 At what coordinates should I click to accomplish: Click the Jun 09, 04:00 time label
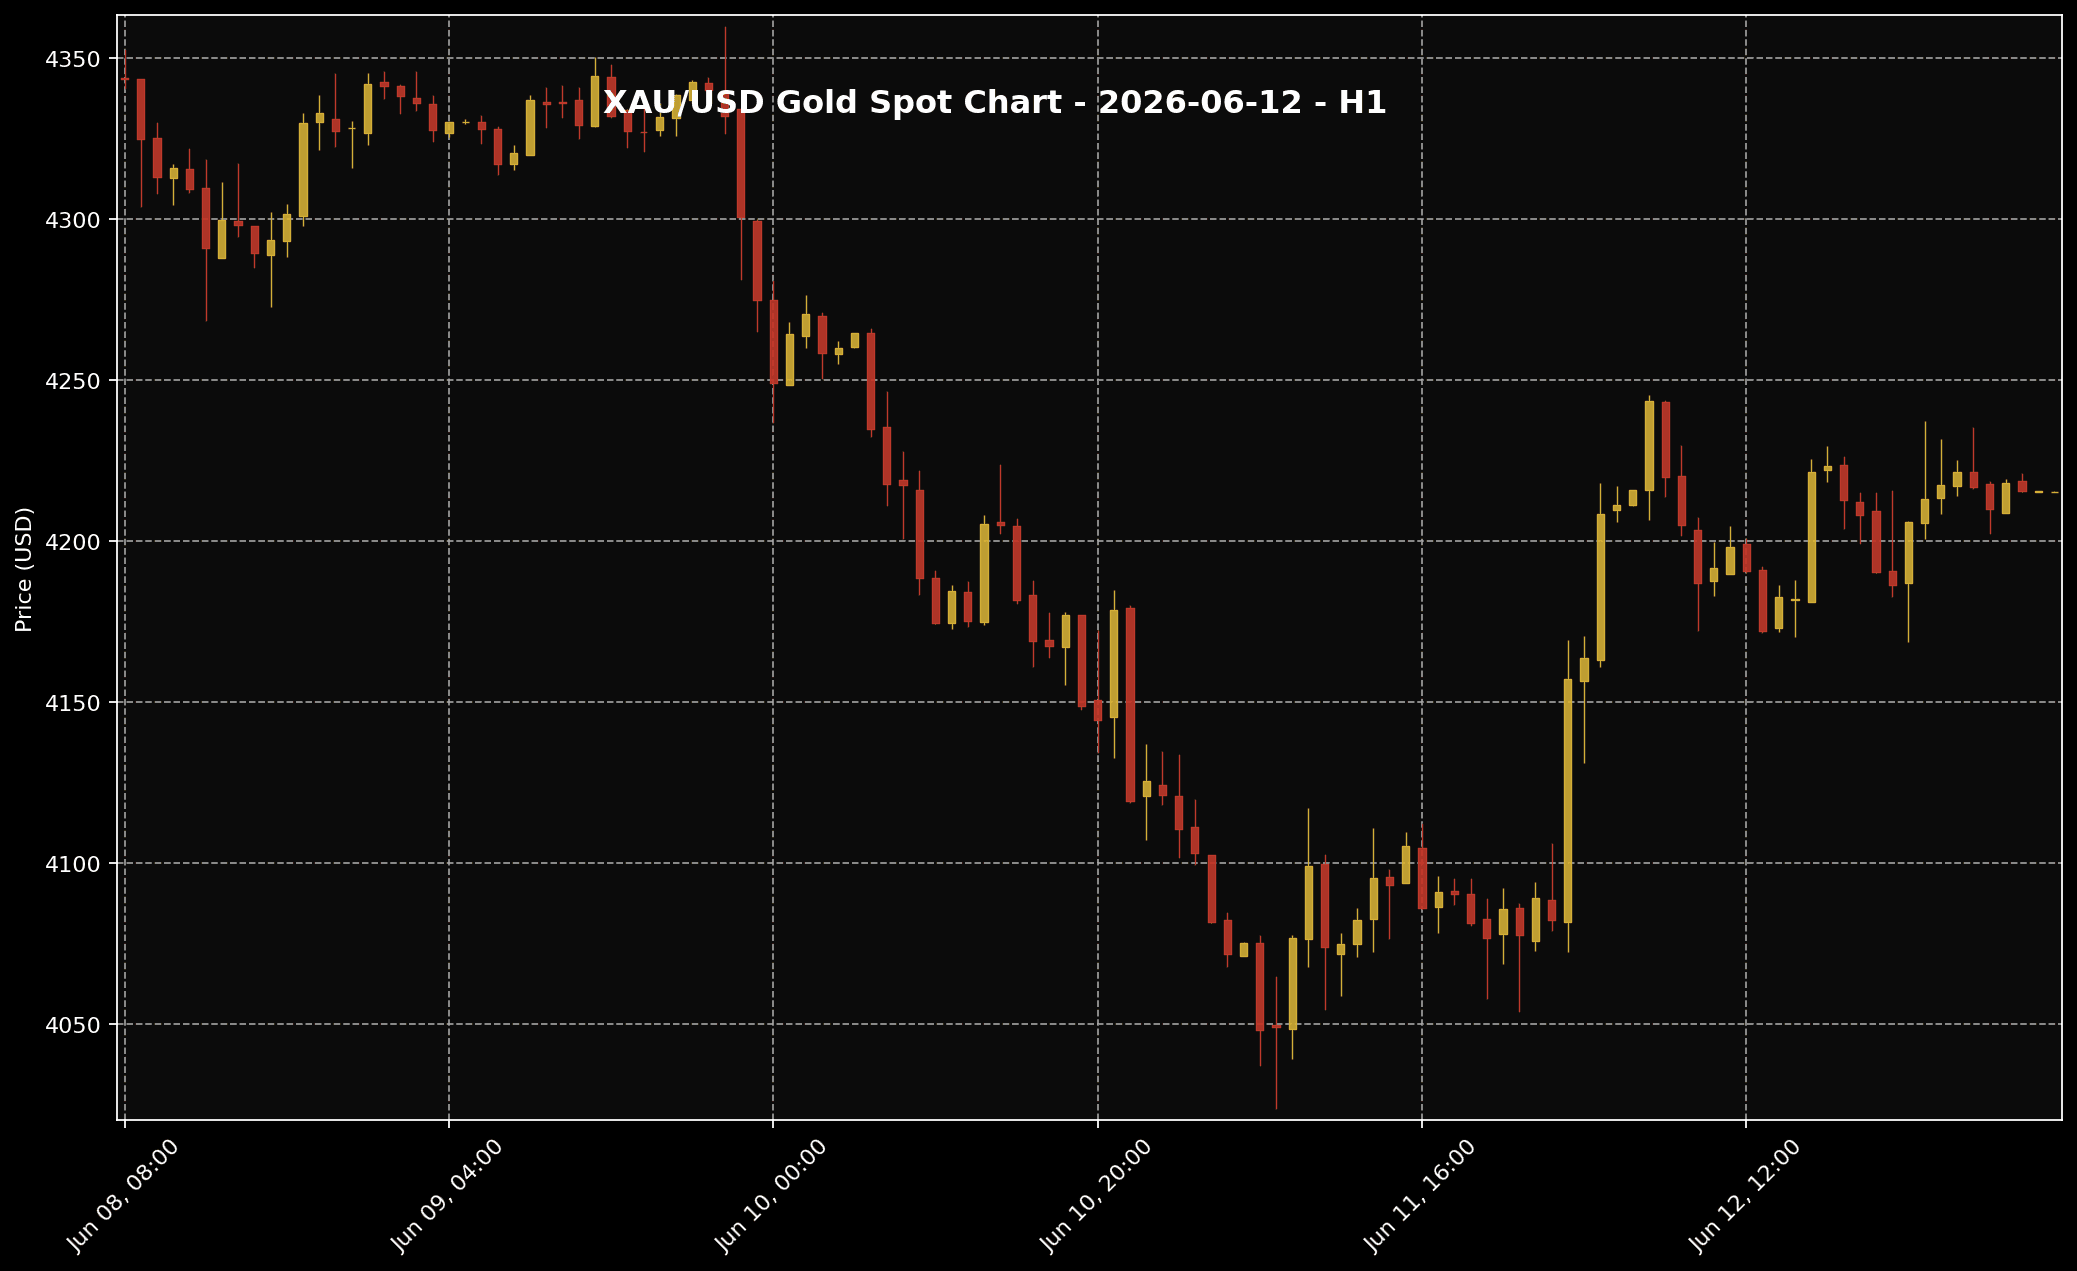[446, 1196]
